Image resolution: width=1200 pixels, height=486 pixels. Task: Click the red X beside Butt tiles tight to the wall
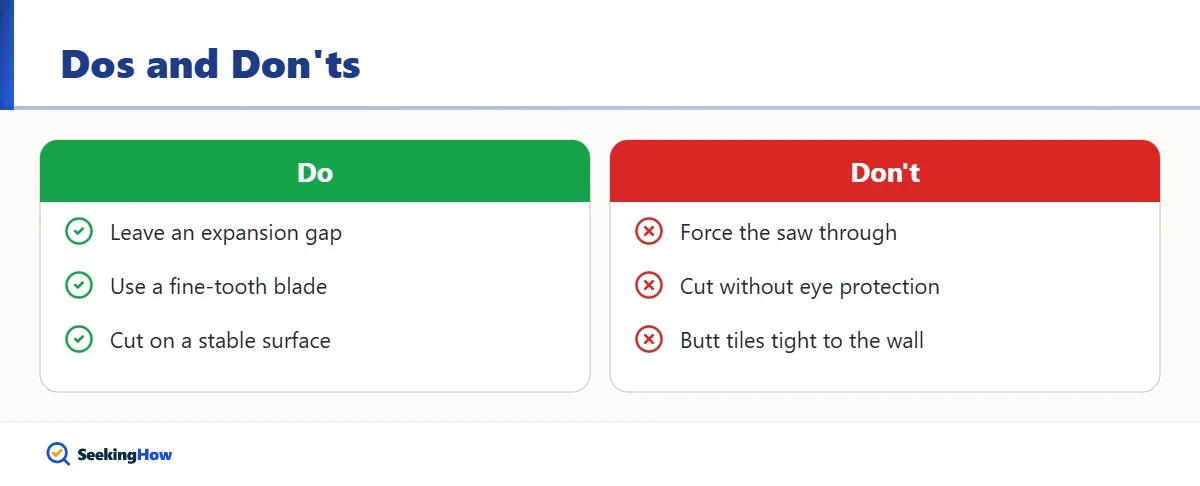(x=649, y=340)
